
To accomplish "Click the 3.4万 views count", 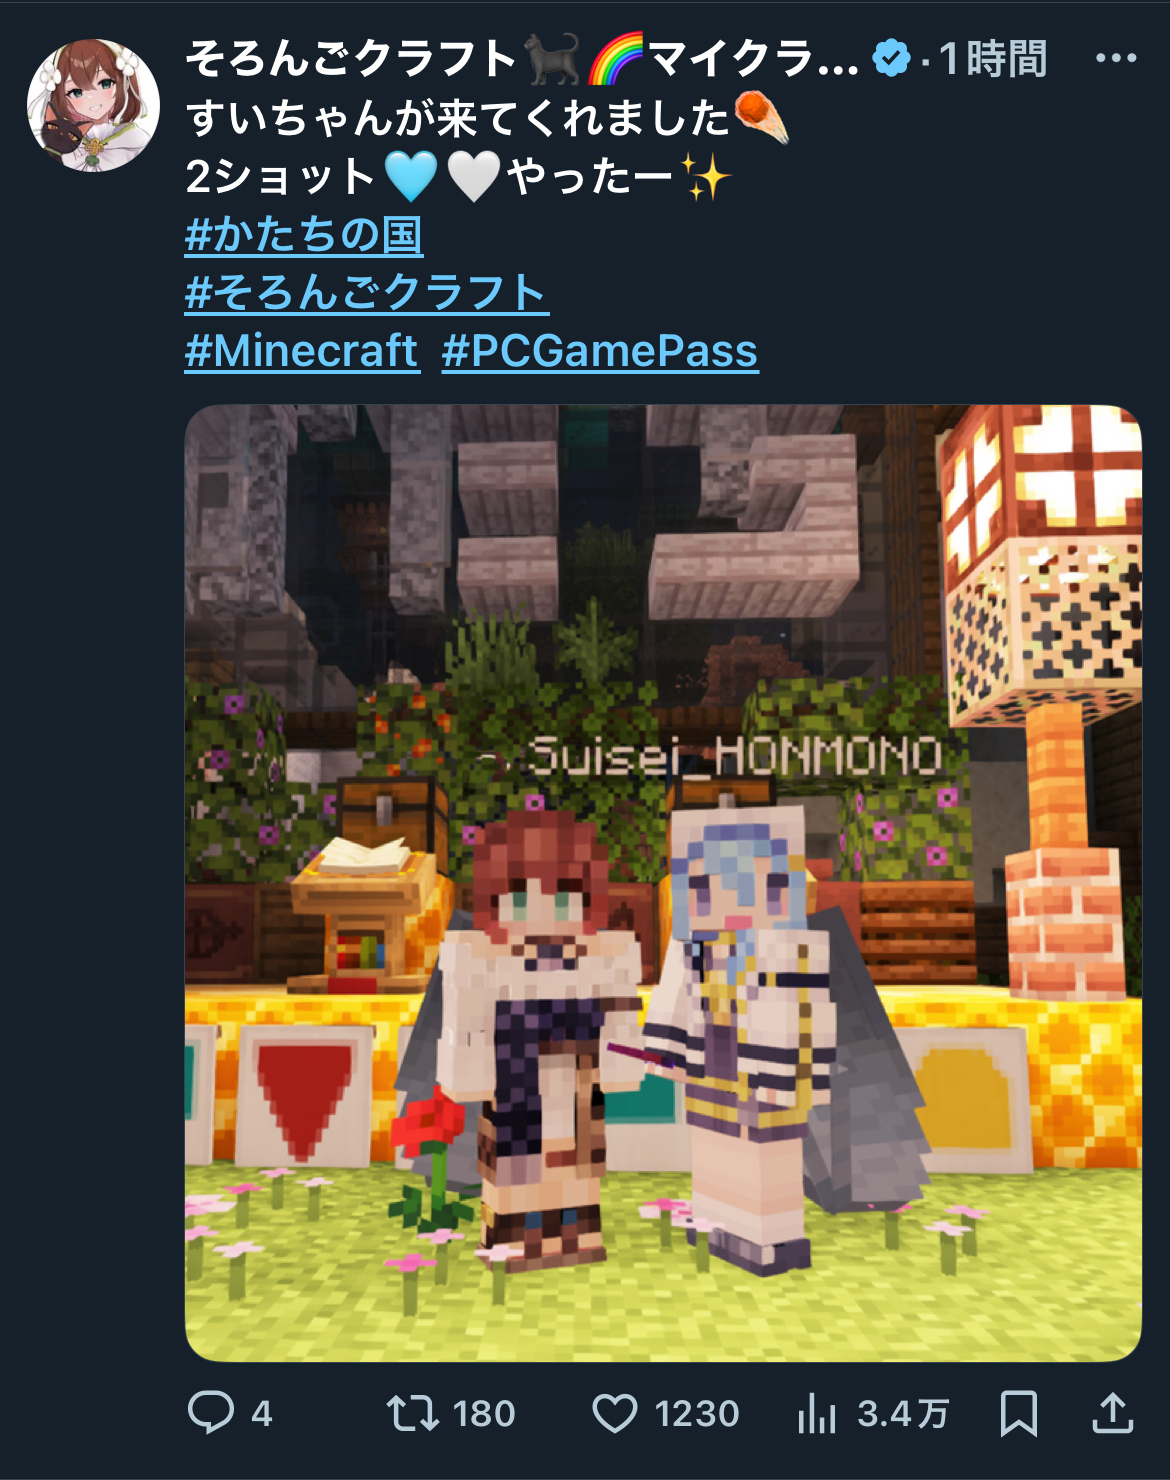I will coord(903,1414).
